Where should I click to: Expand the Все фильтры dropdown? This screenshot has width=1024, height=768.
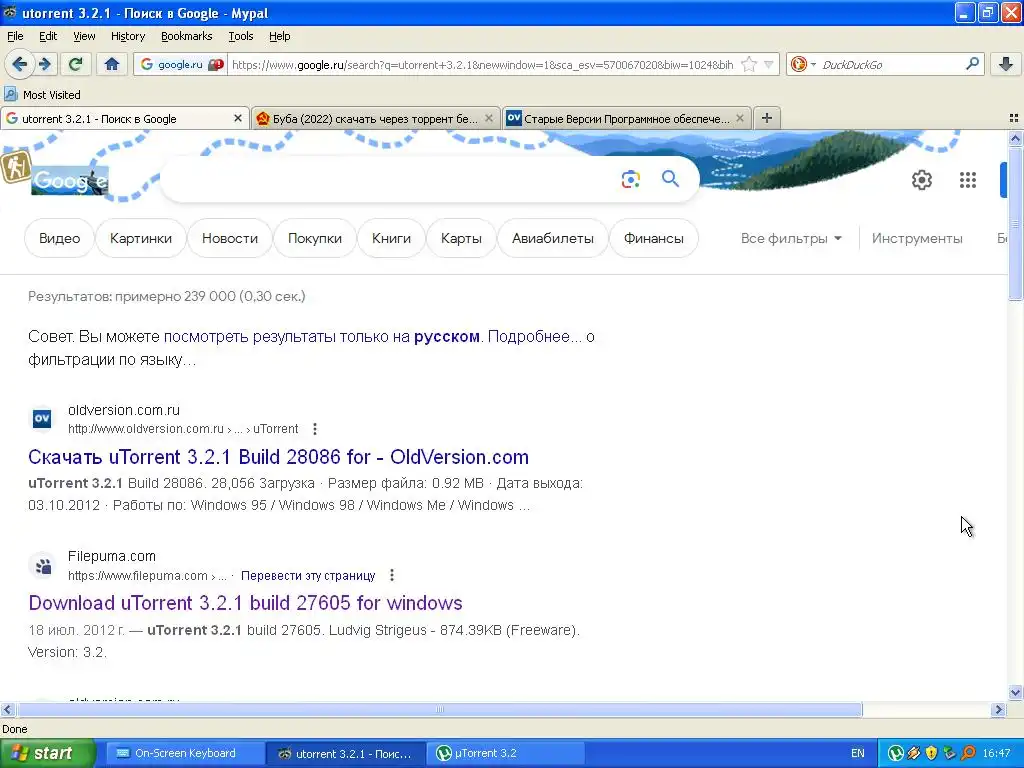tap(791, 238)
